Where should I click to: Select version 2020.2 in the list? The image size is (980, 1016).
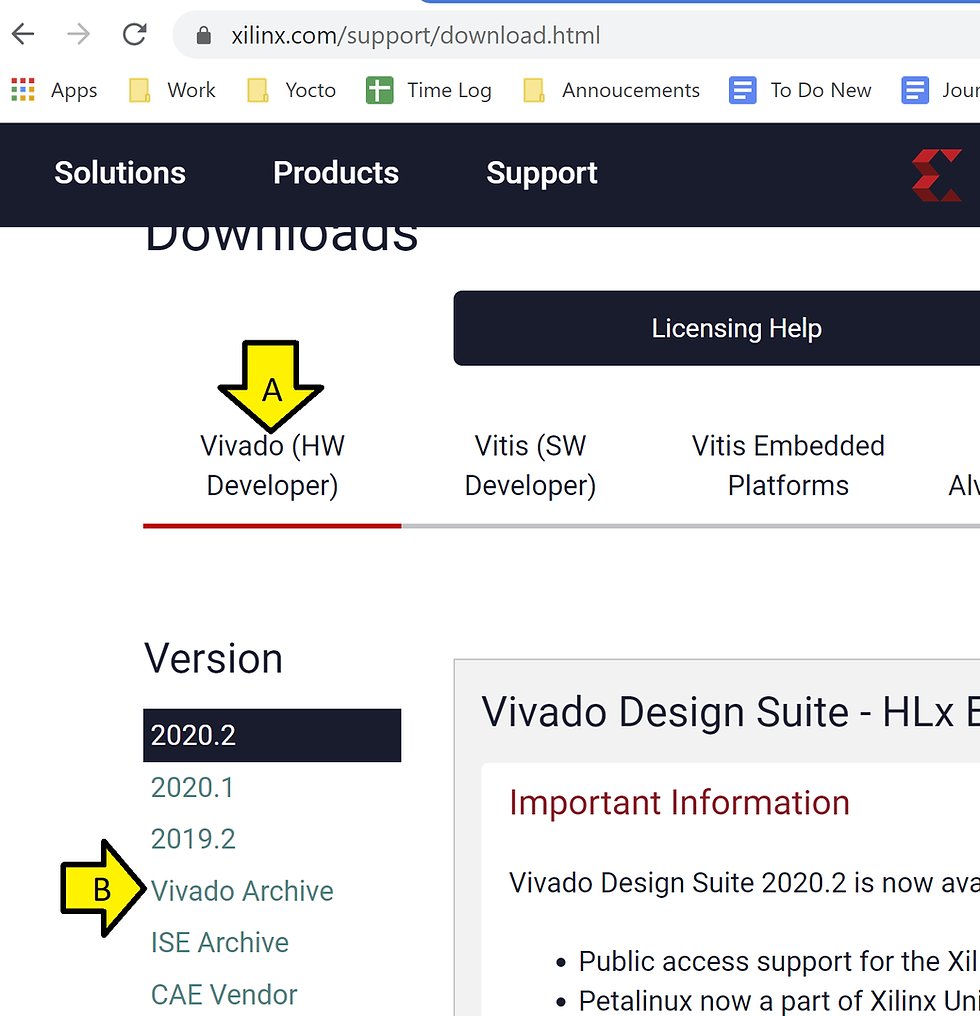272,735
